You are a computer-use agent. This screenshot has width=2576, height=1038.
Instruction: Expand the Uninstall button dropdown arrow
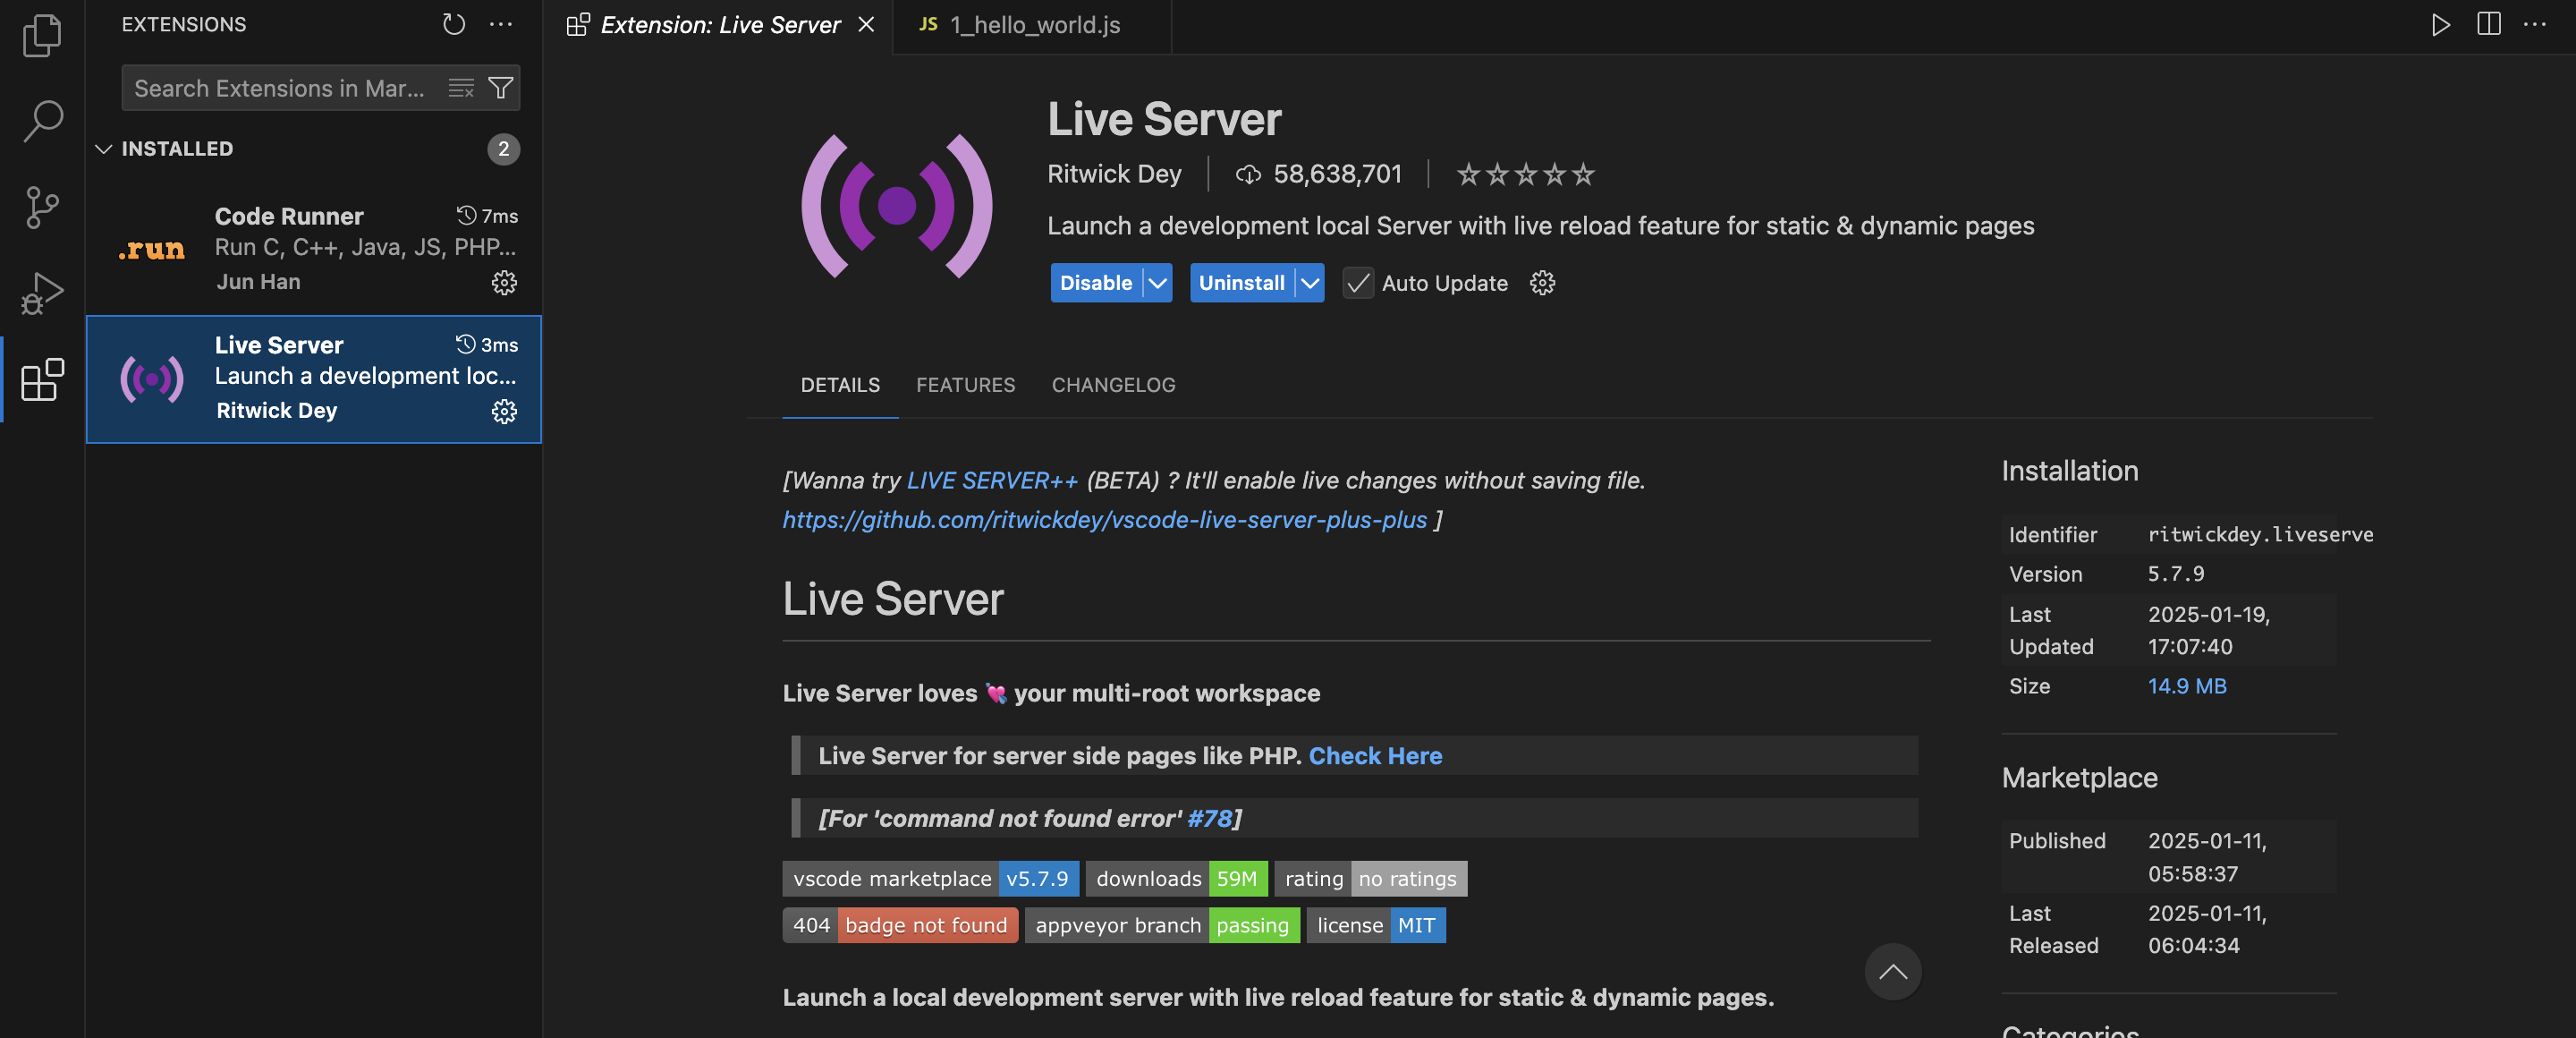[x=1309, y=283]
